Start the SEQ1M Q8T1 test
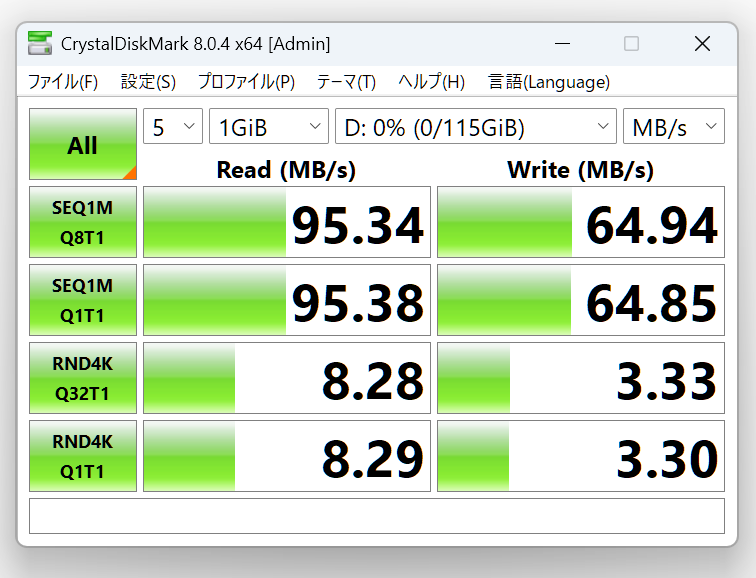 click(x=83, y=222)
